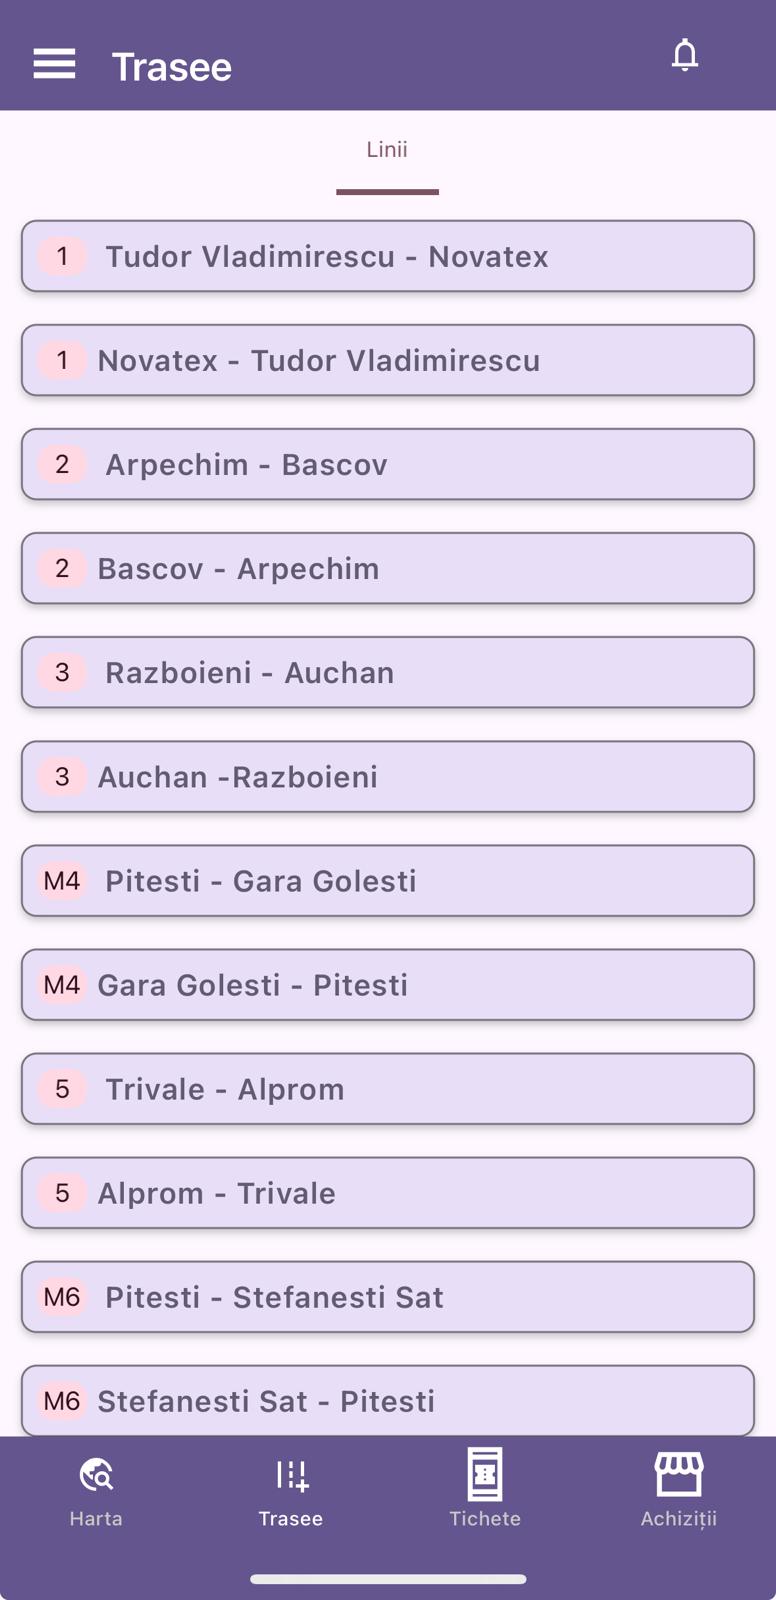Select the Linii tab
The width and height of the screenshot is (776, 1600).
387,150
